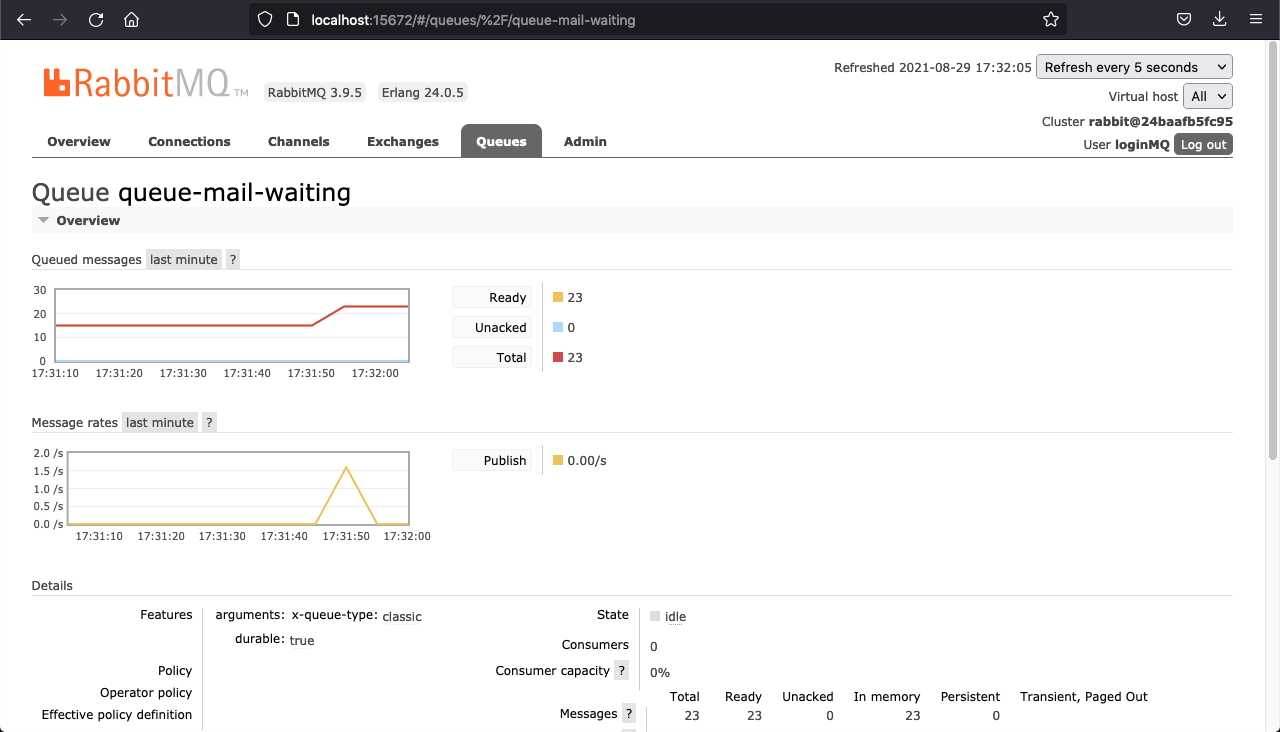Click the RabbitMQ 3.9.5 version label
The width and height of the screenshot is (1280, 732).
315,92
